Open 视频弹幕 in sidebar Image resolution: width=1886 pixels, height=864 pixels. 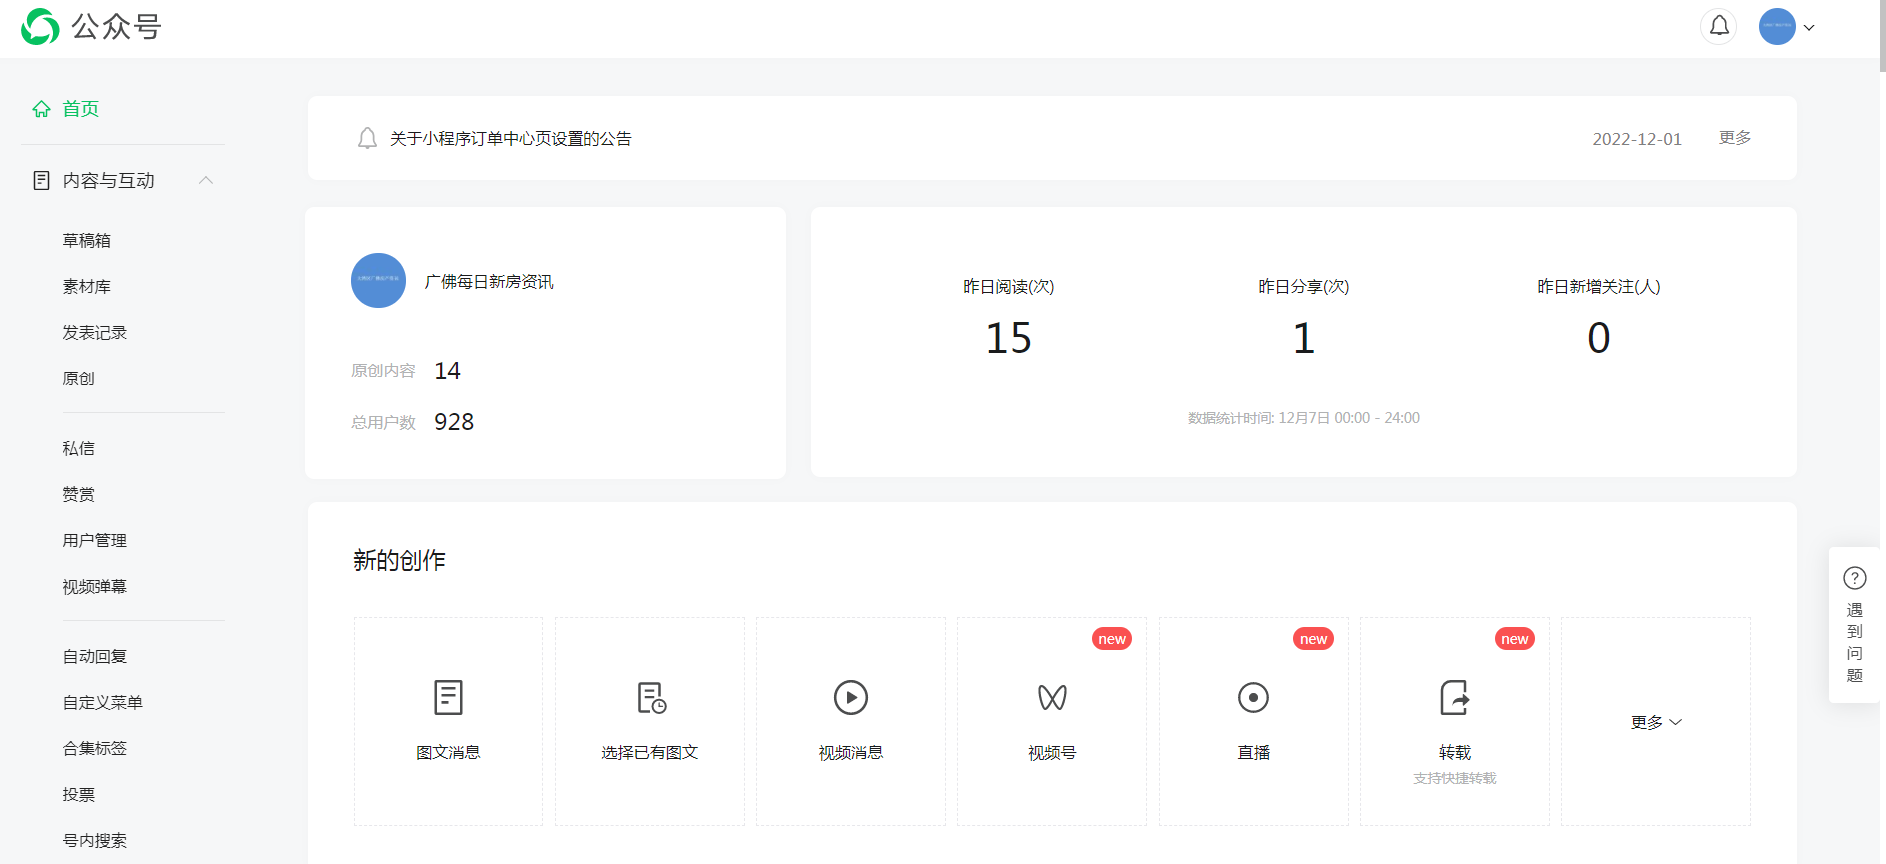pos(95,587)
